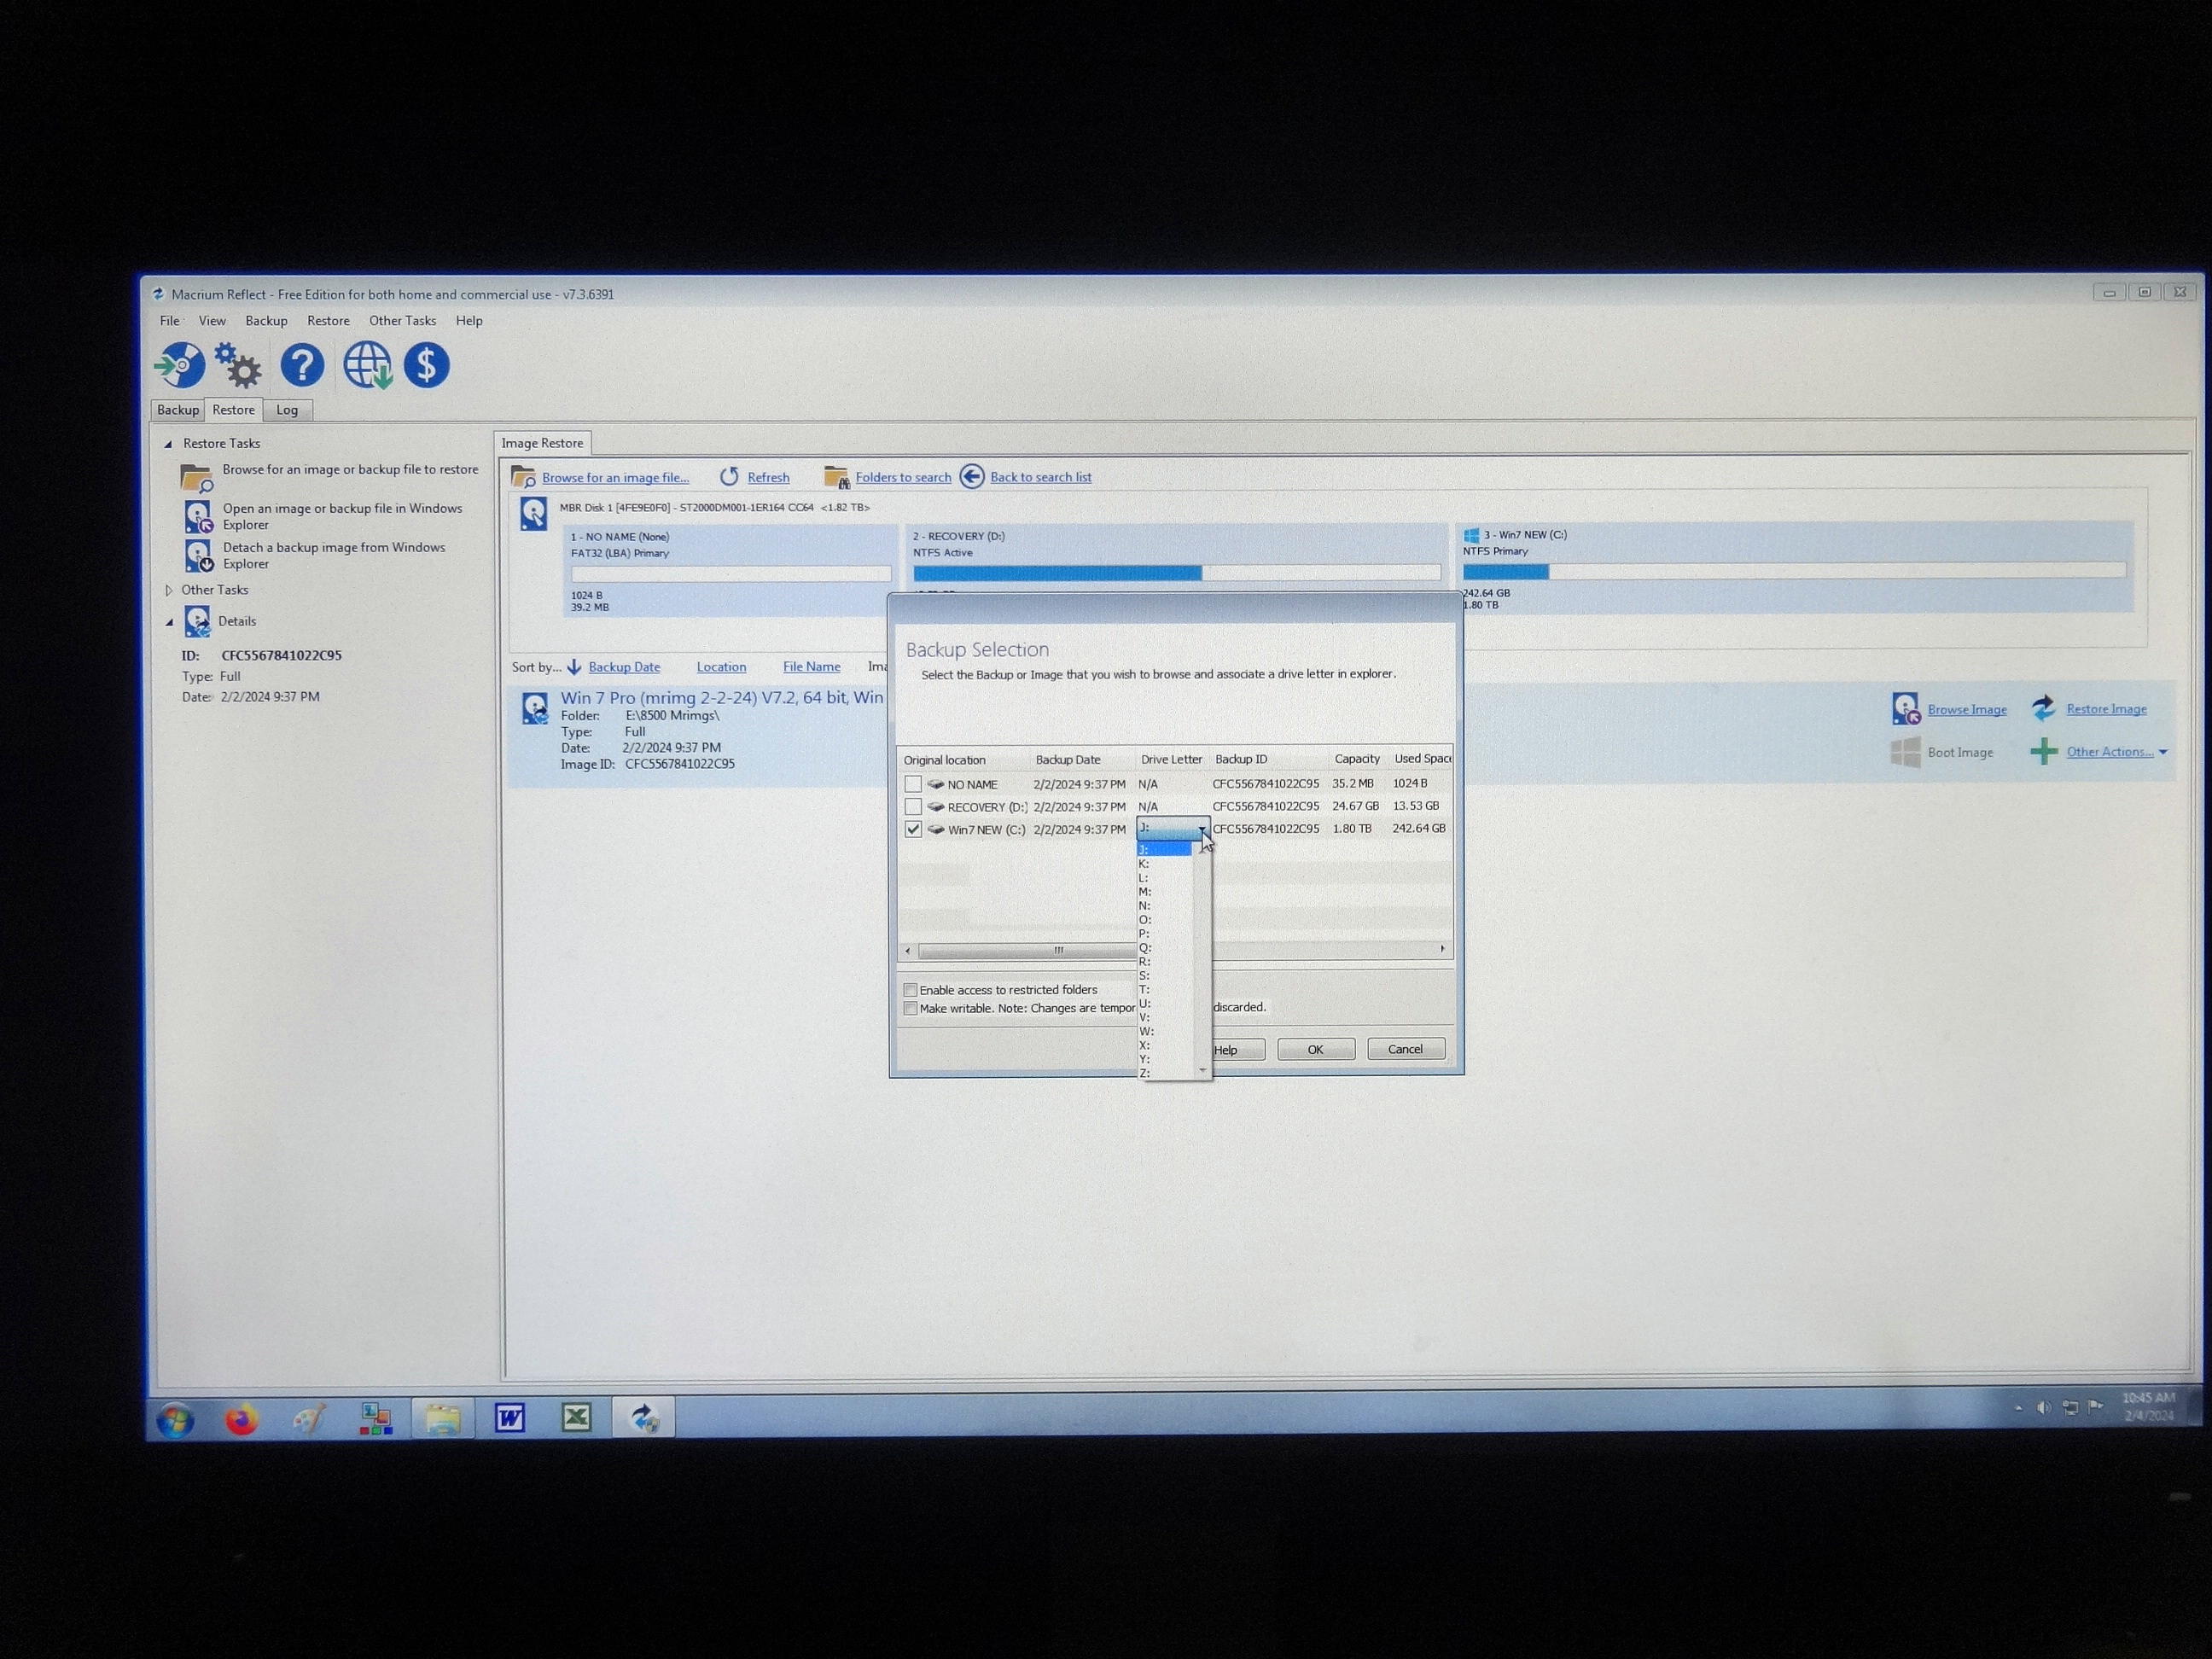Click the Win7 NEW (C:) usage bar
This screenshot has width=2212, height=1659.
pos(1794,572)
